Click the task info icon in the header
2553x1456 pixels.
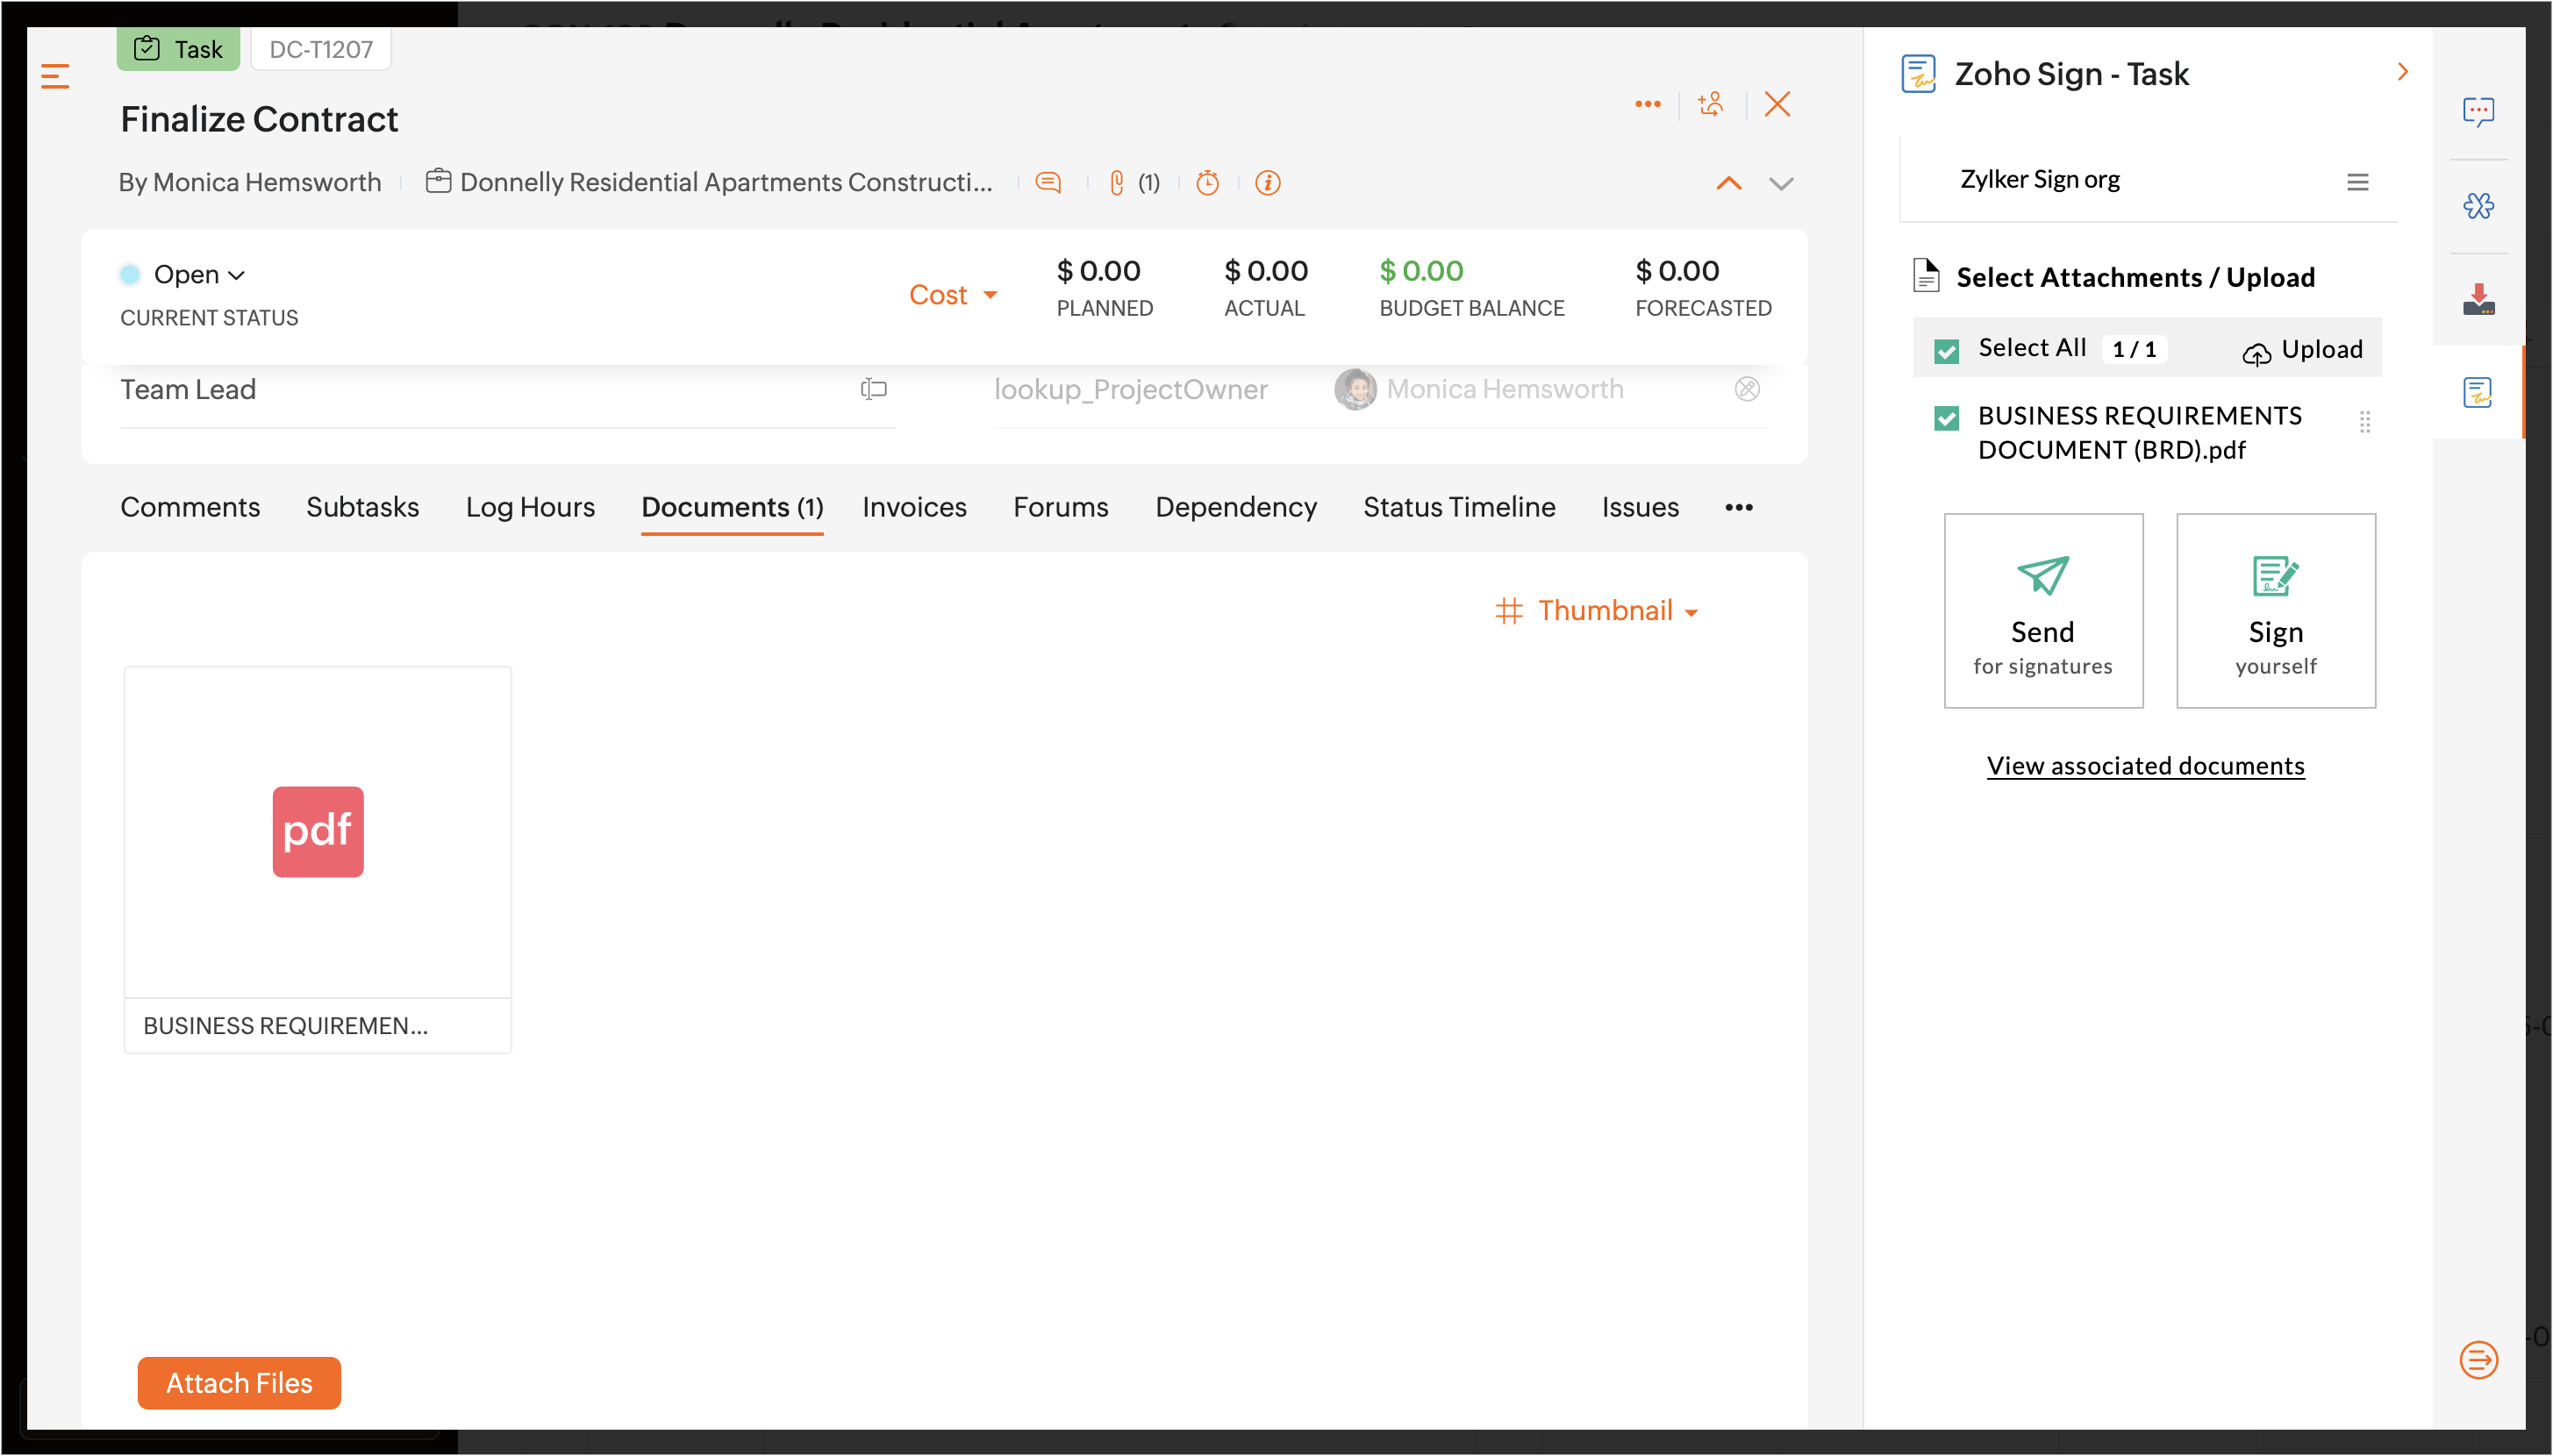pos(1267,182)
